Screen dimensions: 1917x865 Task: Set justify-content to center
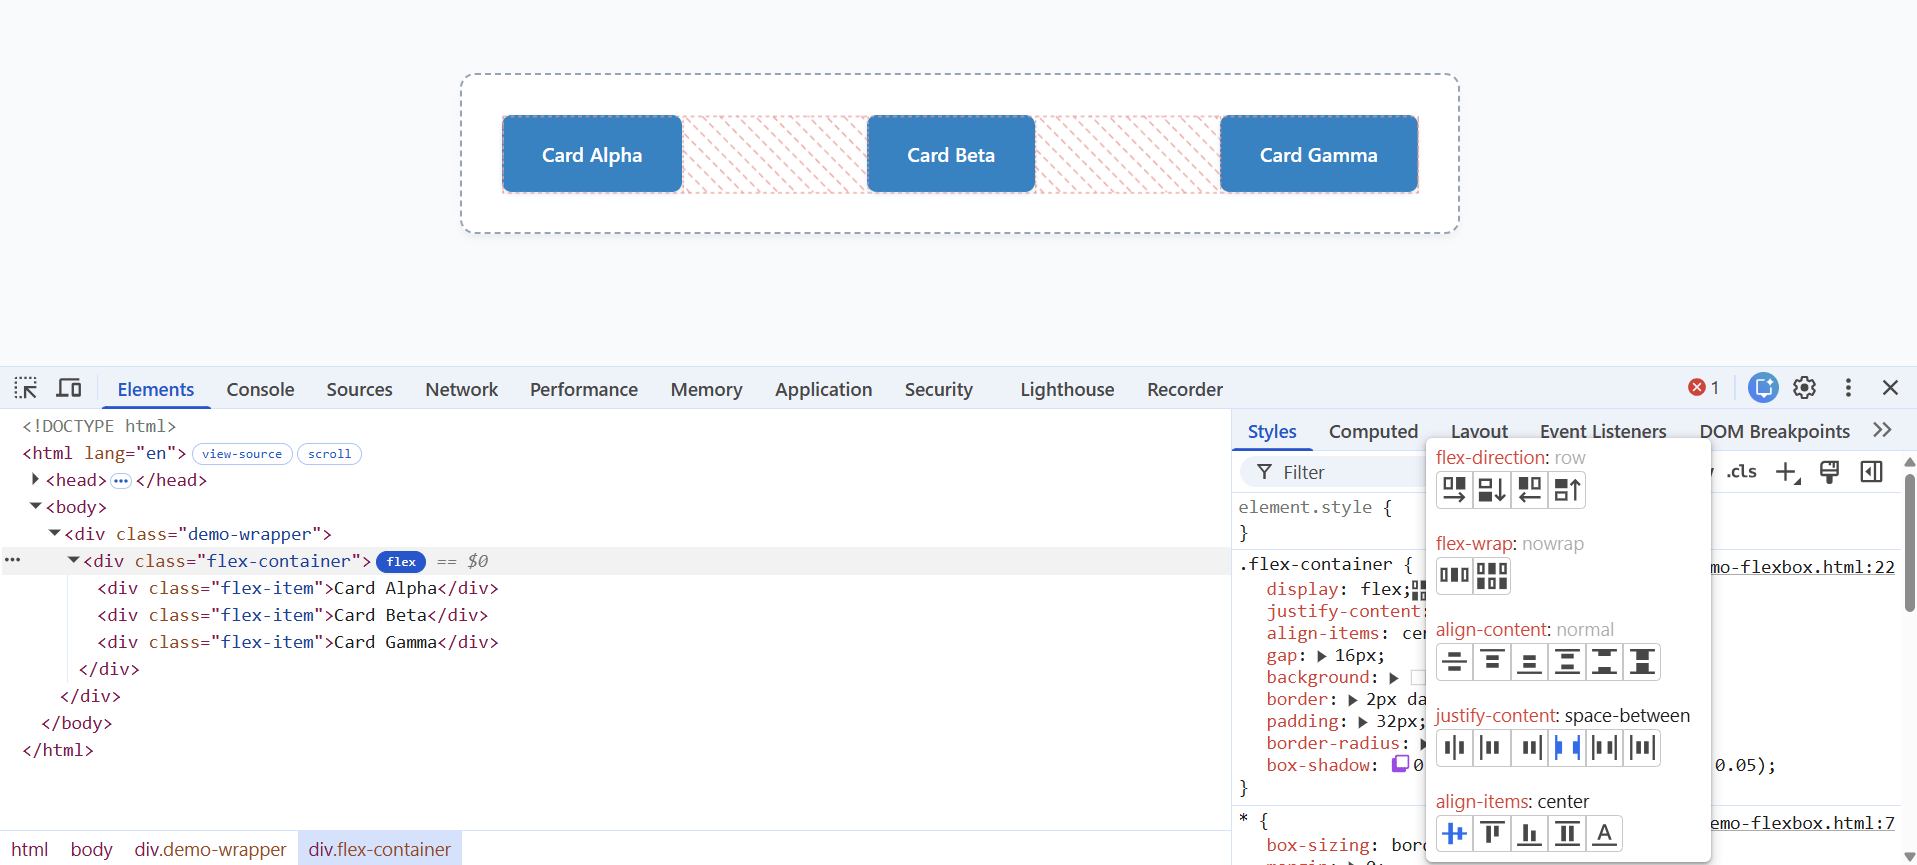click(x=1454, y=748)
